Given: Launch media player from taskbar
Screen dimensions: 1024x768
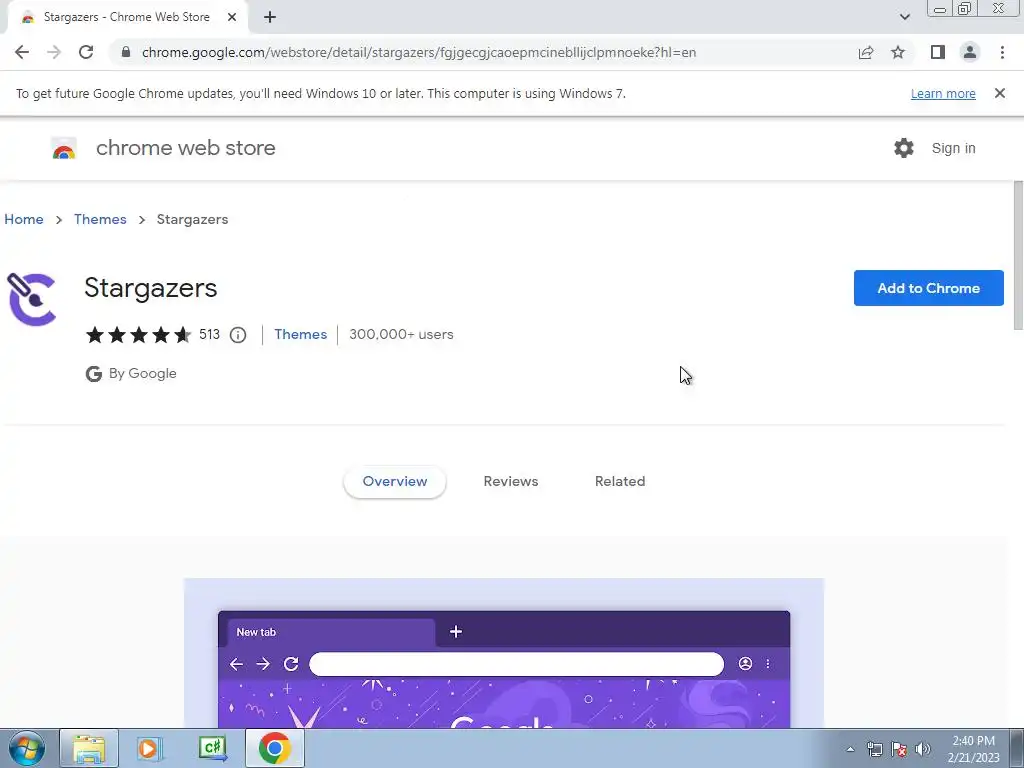Looking at the screenshot, I should pyautogui.click(x=150, y=748).
